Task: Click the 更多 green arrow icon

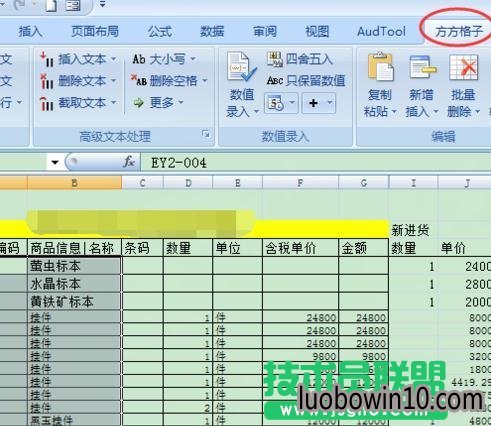Action: pos(139,103)
